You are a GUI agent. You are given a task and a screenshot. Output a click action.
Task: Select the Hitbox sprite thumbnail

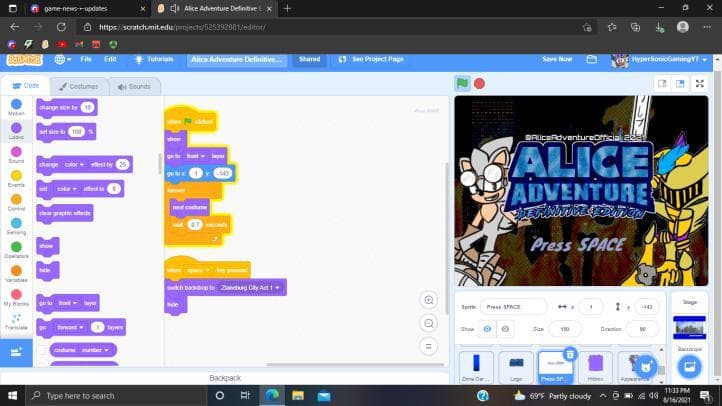click(595, 367)
